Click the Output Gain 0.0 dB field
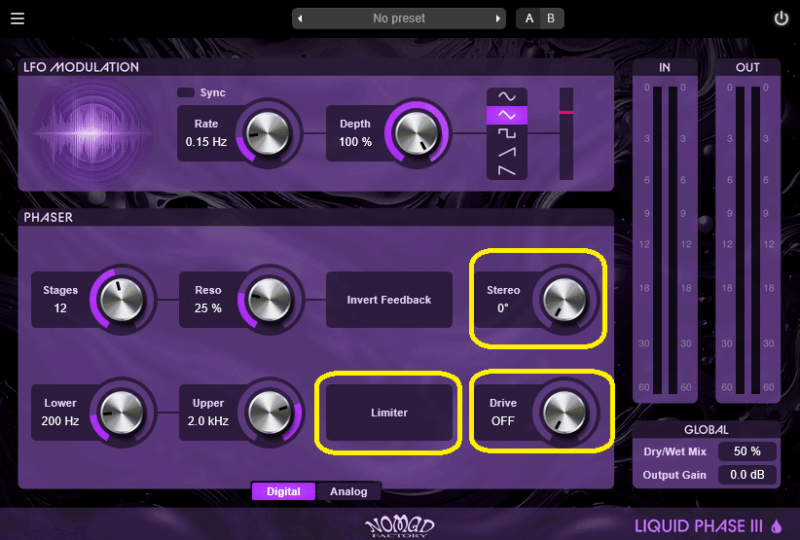Viewport: 800px width, 540px height. pos(747,475)
